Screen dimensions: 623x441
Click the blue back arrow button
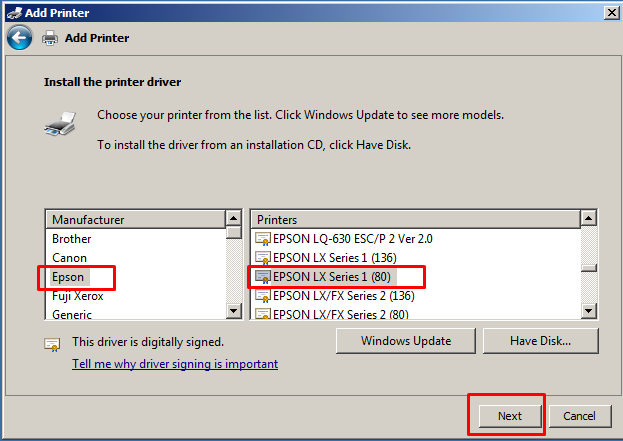pos(19,38)
